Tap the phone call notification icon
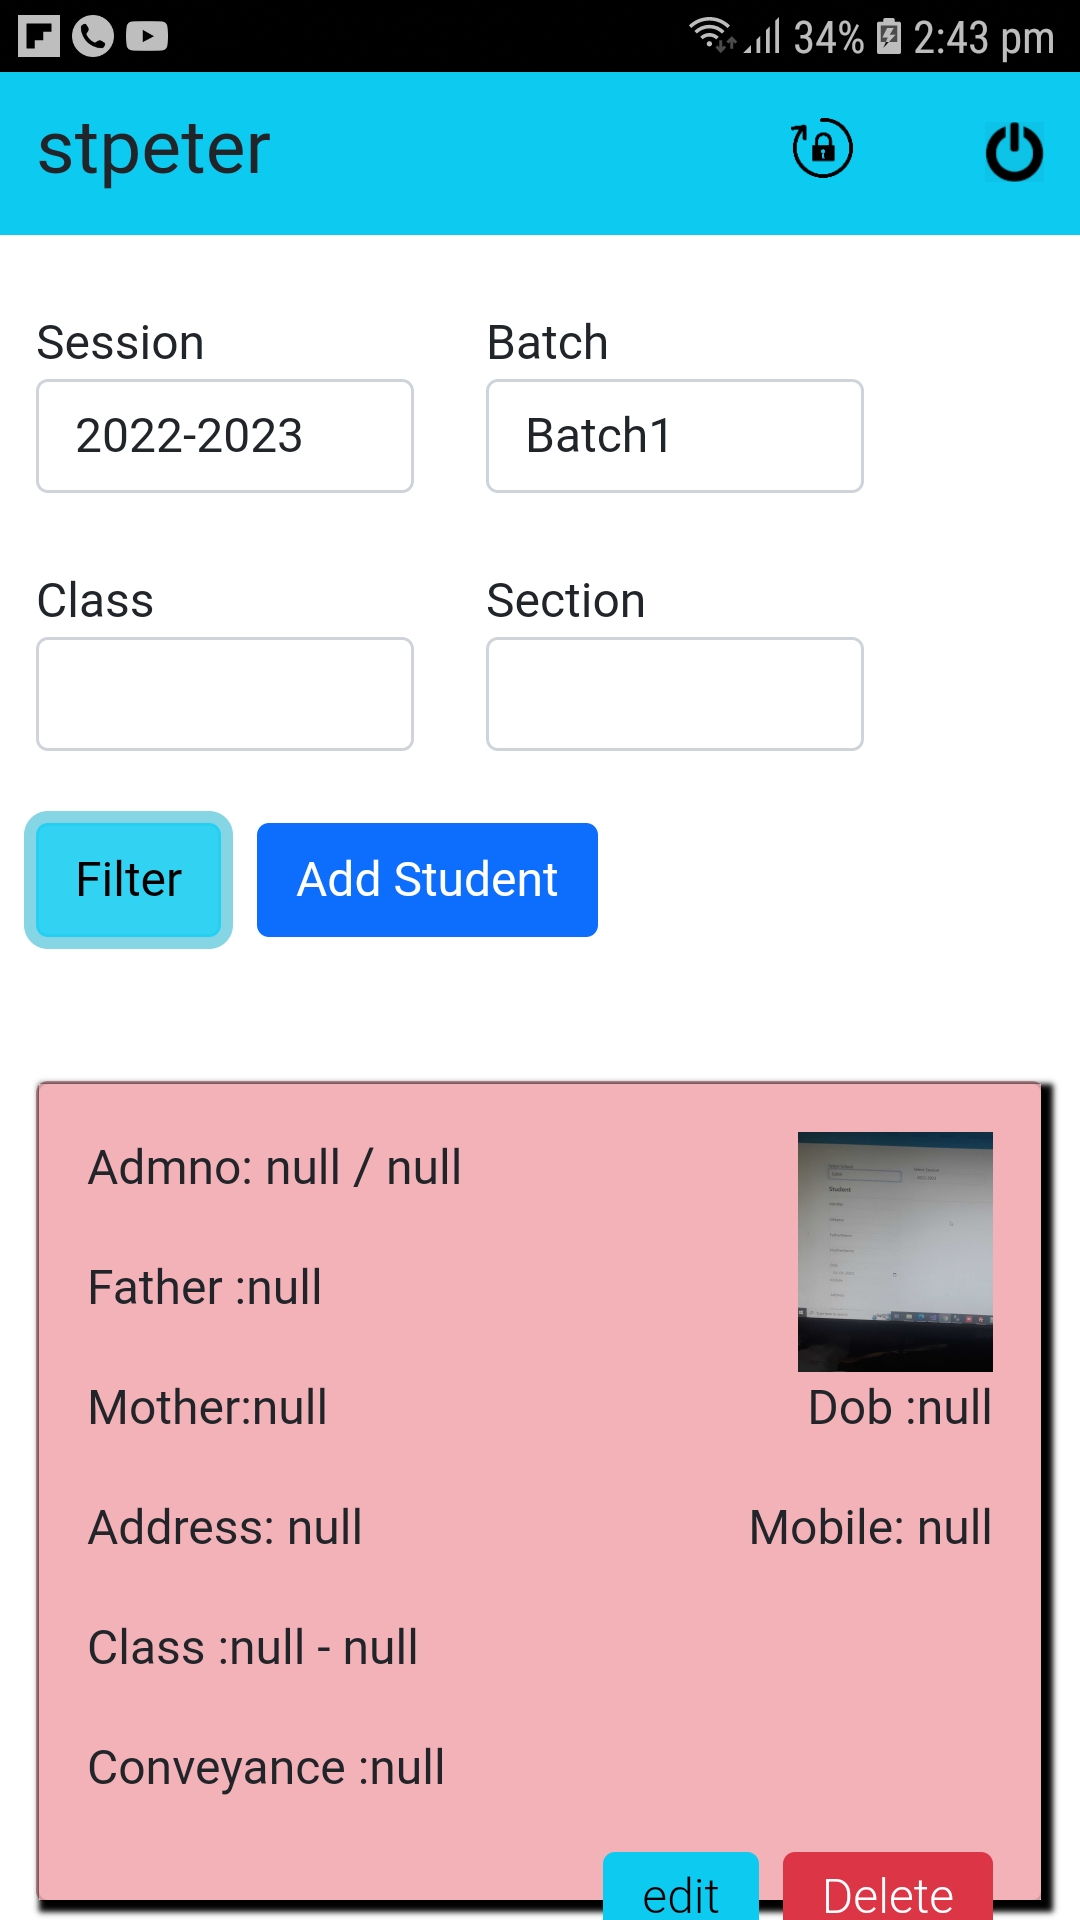 click(91, 36)
